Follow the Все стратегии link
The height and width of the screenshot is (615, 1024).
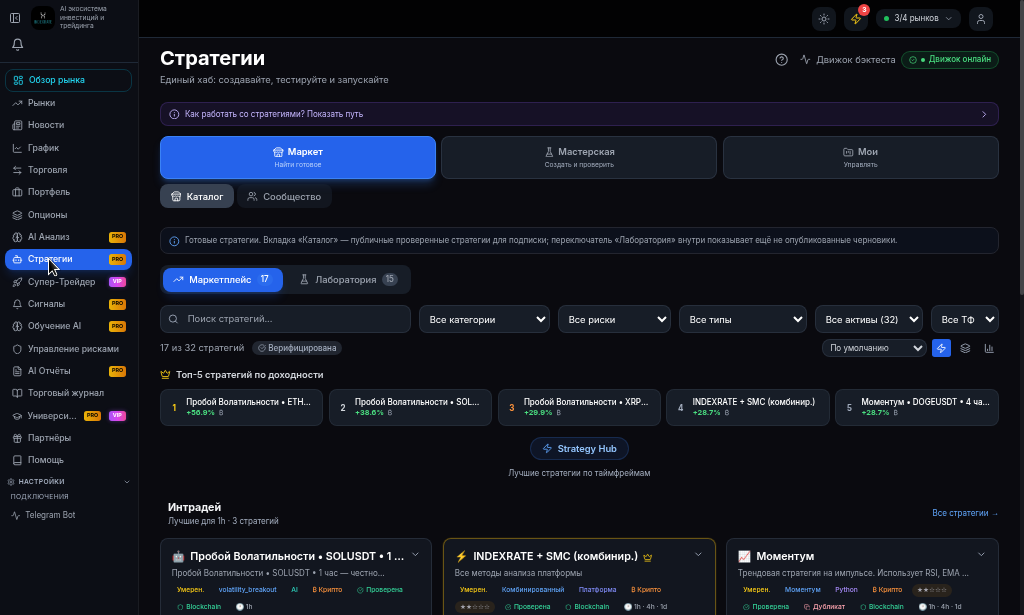coord(965,513)
